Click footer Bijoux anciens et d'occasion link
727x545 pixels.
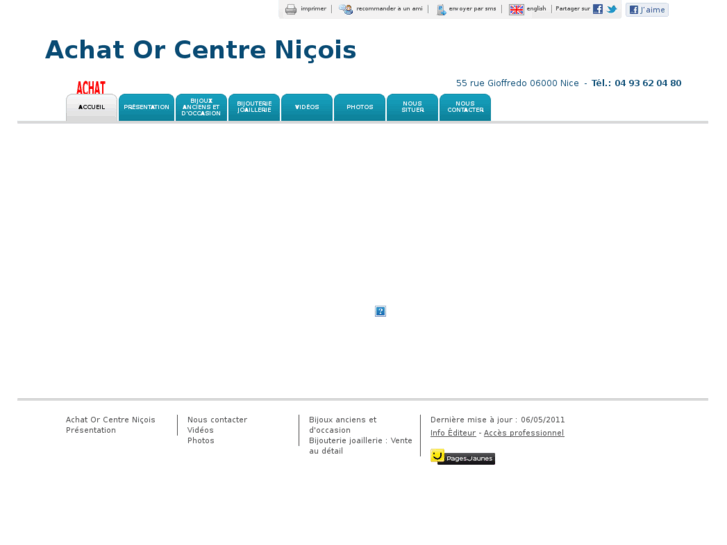pyautogui.click(x=343, y=425)
